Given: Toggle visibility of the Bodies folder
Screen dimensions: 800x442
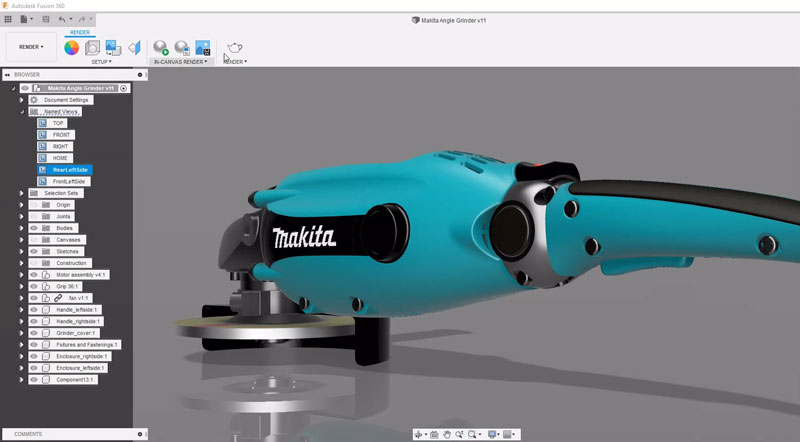Looking at the screenshot, I should (x=34, y=228).
